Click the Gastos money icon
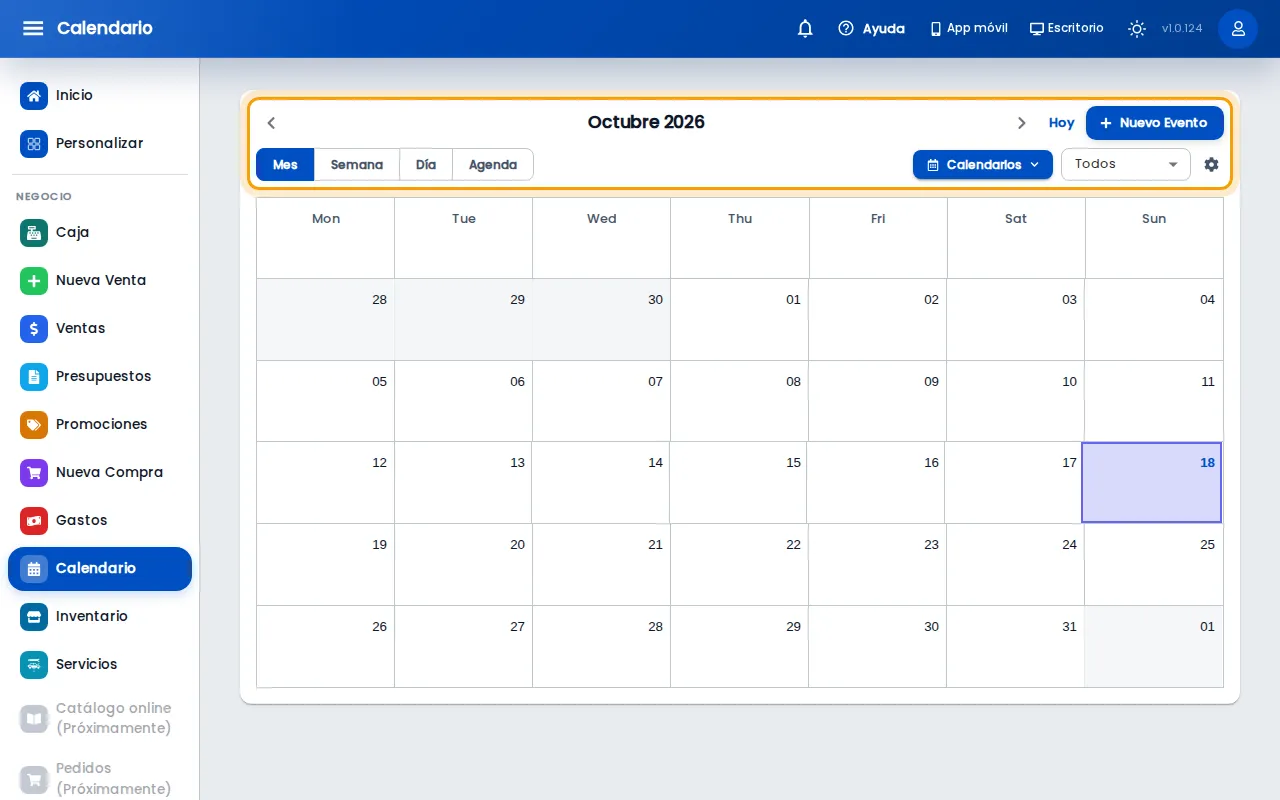The width and height of the screenshot is (1280, 800). 34,521
